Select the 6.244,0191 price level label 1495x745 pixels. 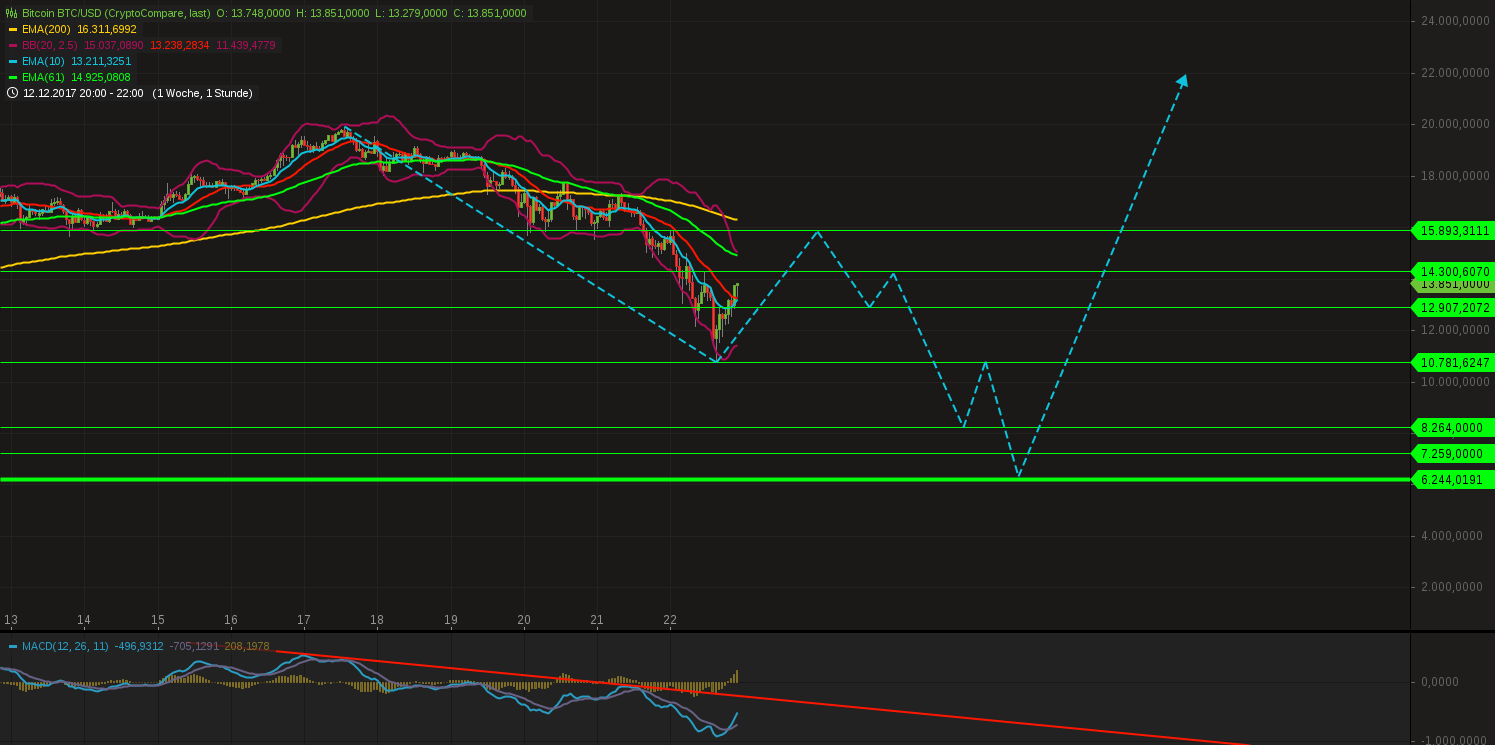tap(1453, 479)
